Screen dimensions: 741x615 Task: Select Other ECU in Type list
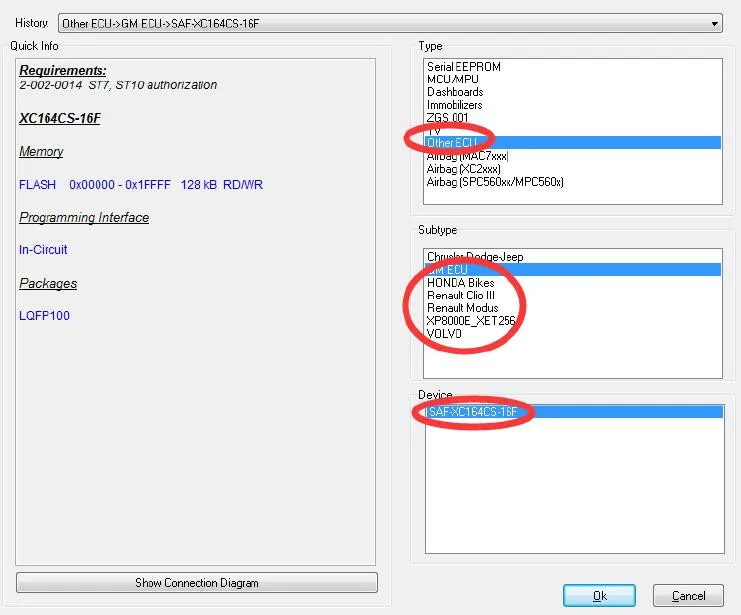(572, 143)
